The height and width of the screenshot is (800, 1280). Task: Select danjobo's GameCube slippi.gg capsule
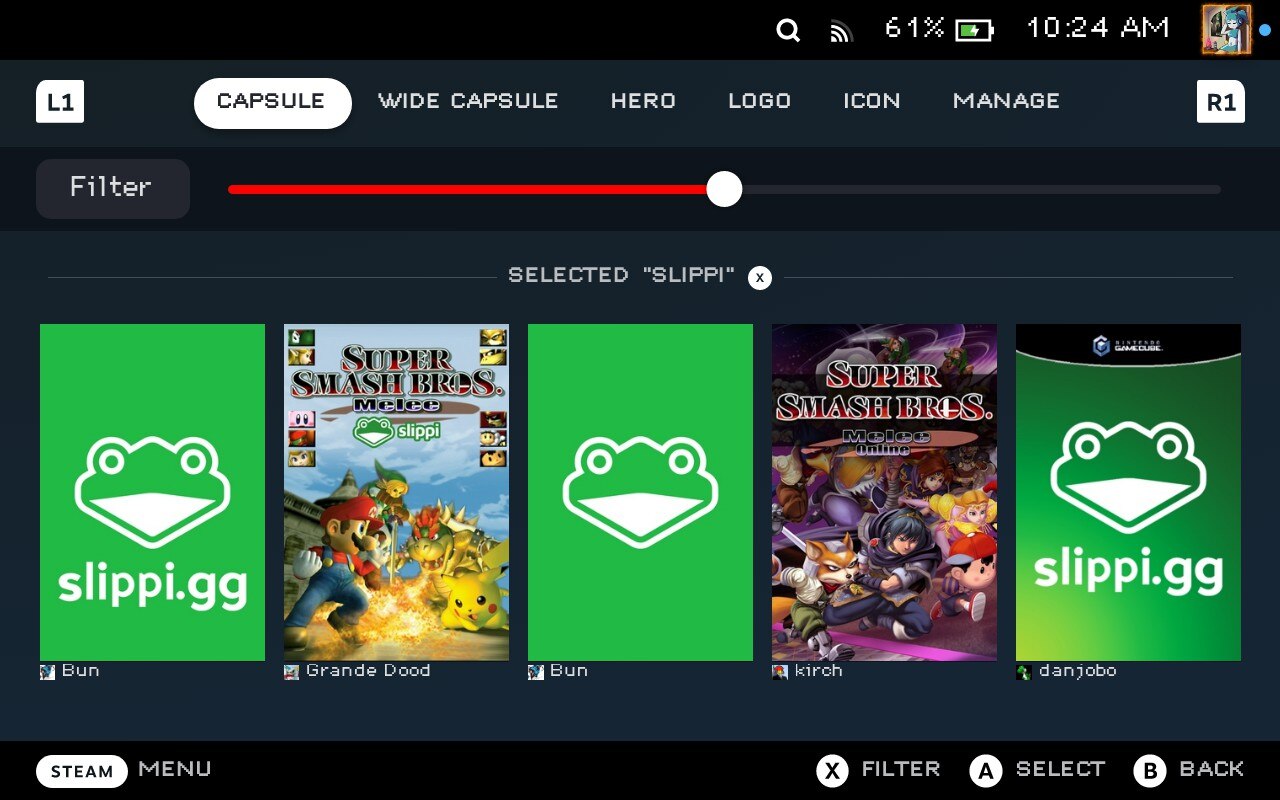(1128, 492)
